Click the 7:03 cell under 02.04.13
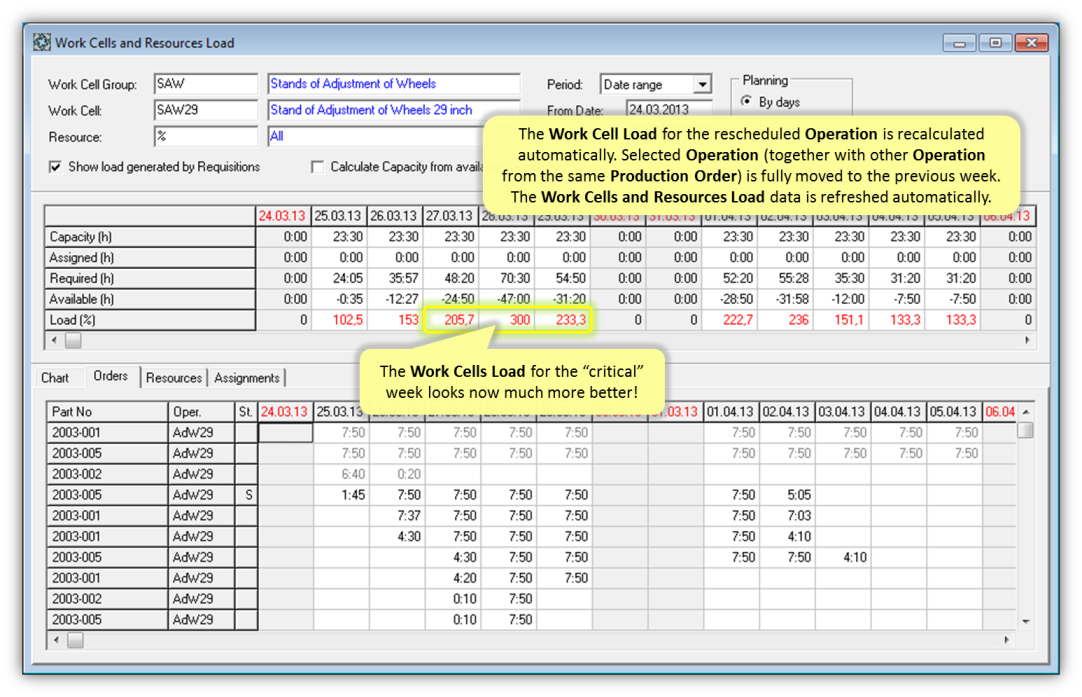This screenshot has height=697, width=1082. point(787,516)
